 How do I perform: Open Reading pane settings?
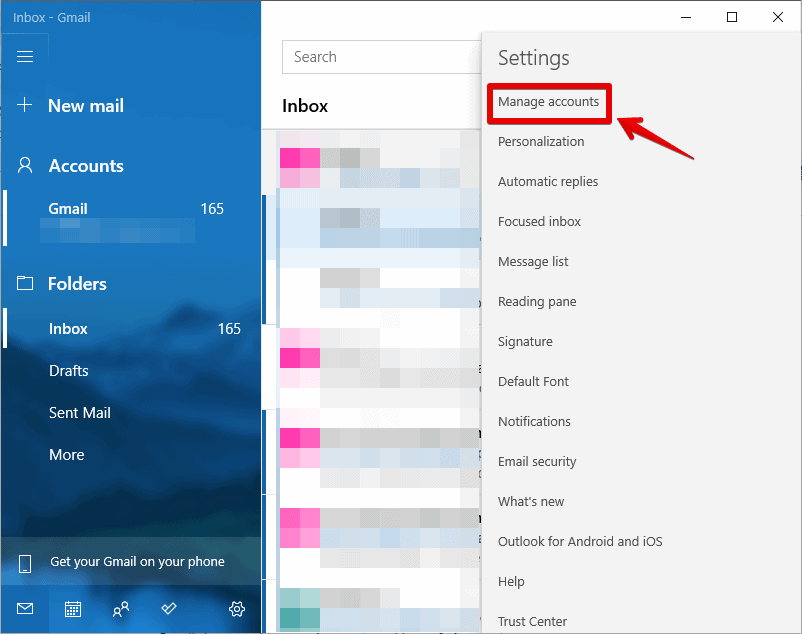pyautogui.click(x=537, y=302)
